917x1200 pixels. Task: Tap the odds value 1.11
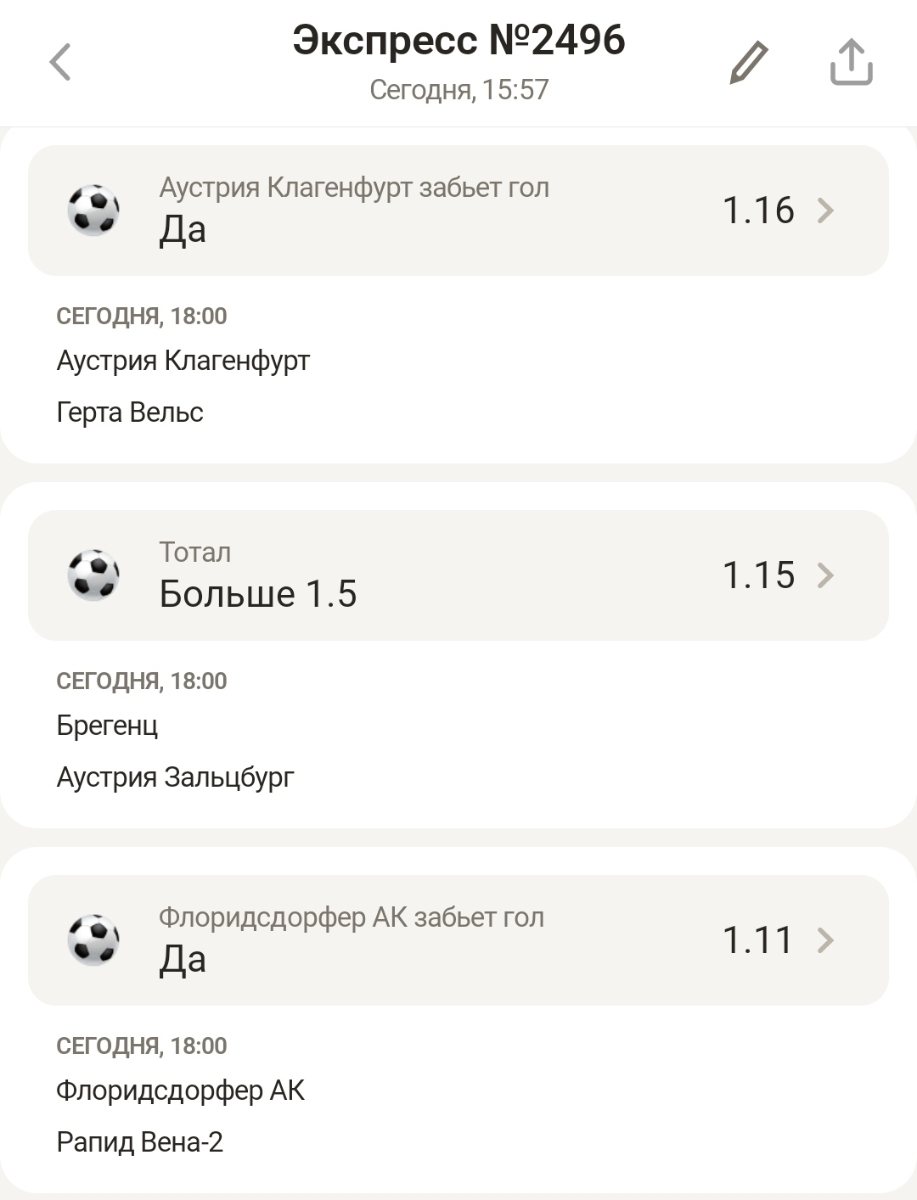click(757, 940)
